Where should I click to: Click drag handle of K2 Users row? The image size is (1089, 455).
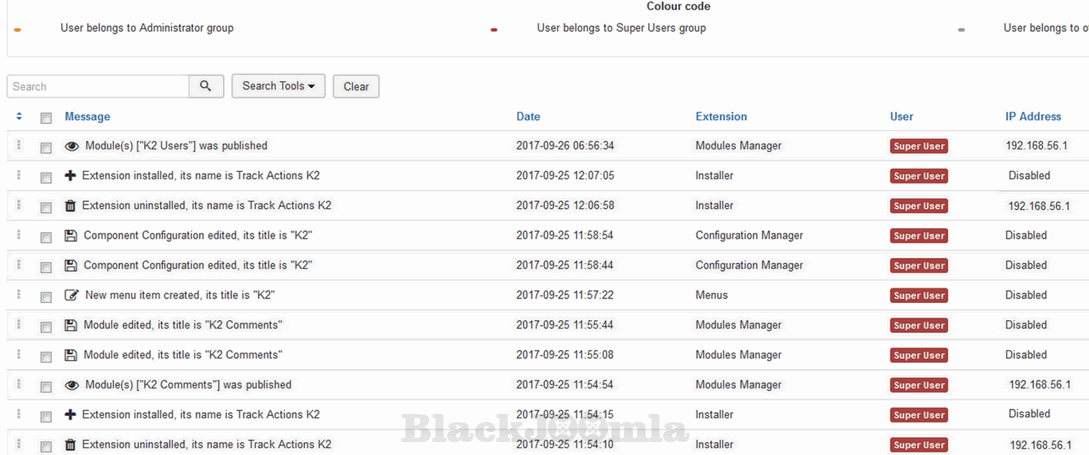[18, 146]
